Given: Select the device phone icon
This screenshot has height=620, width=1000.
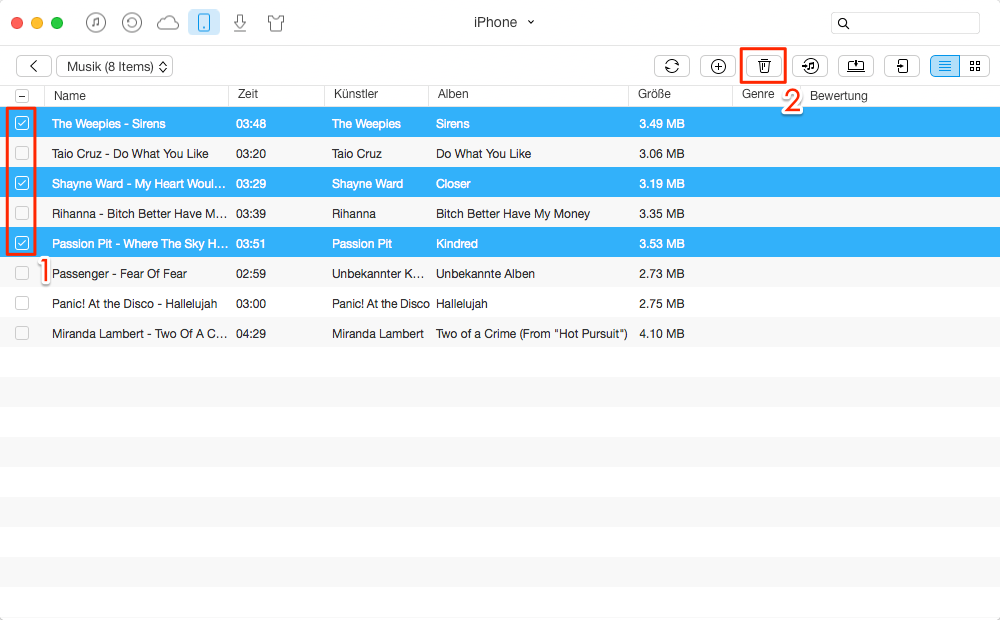Looking at the screenshot, I should [x=204, y=23].
